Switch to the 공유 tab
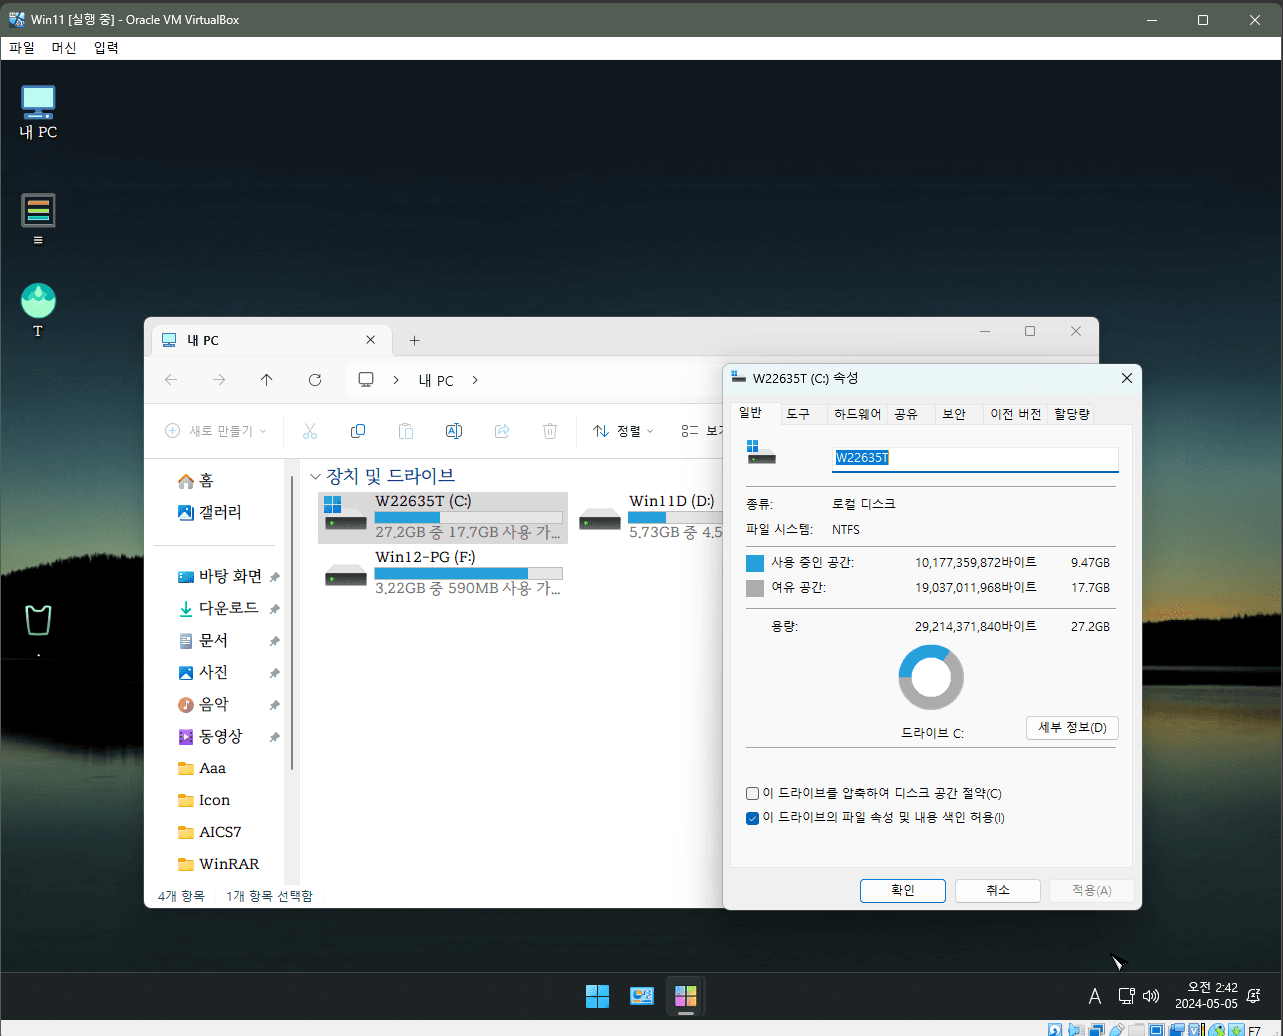The height and width of the screenshot is (1036, 1283). (906, 414)
